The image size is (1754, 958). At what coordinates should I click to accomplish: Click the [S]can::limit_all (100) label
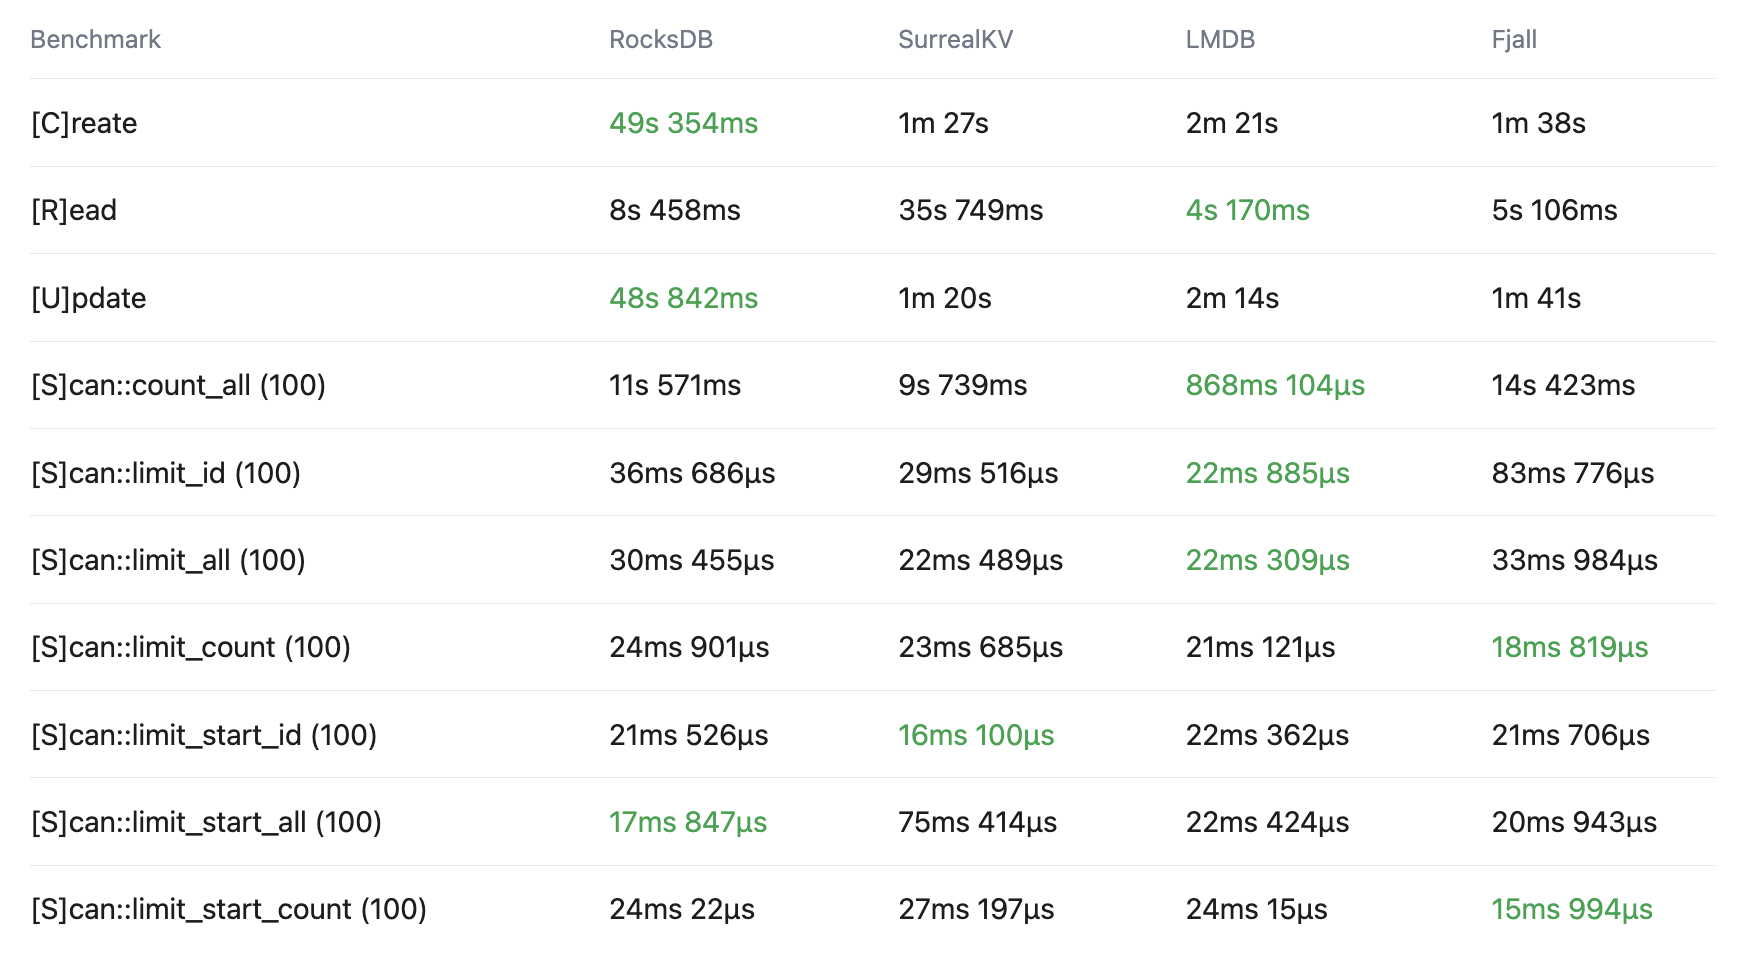pyautogui.click(x=168, y=560)
